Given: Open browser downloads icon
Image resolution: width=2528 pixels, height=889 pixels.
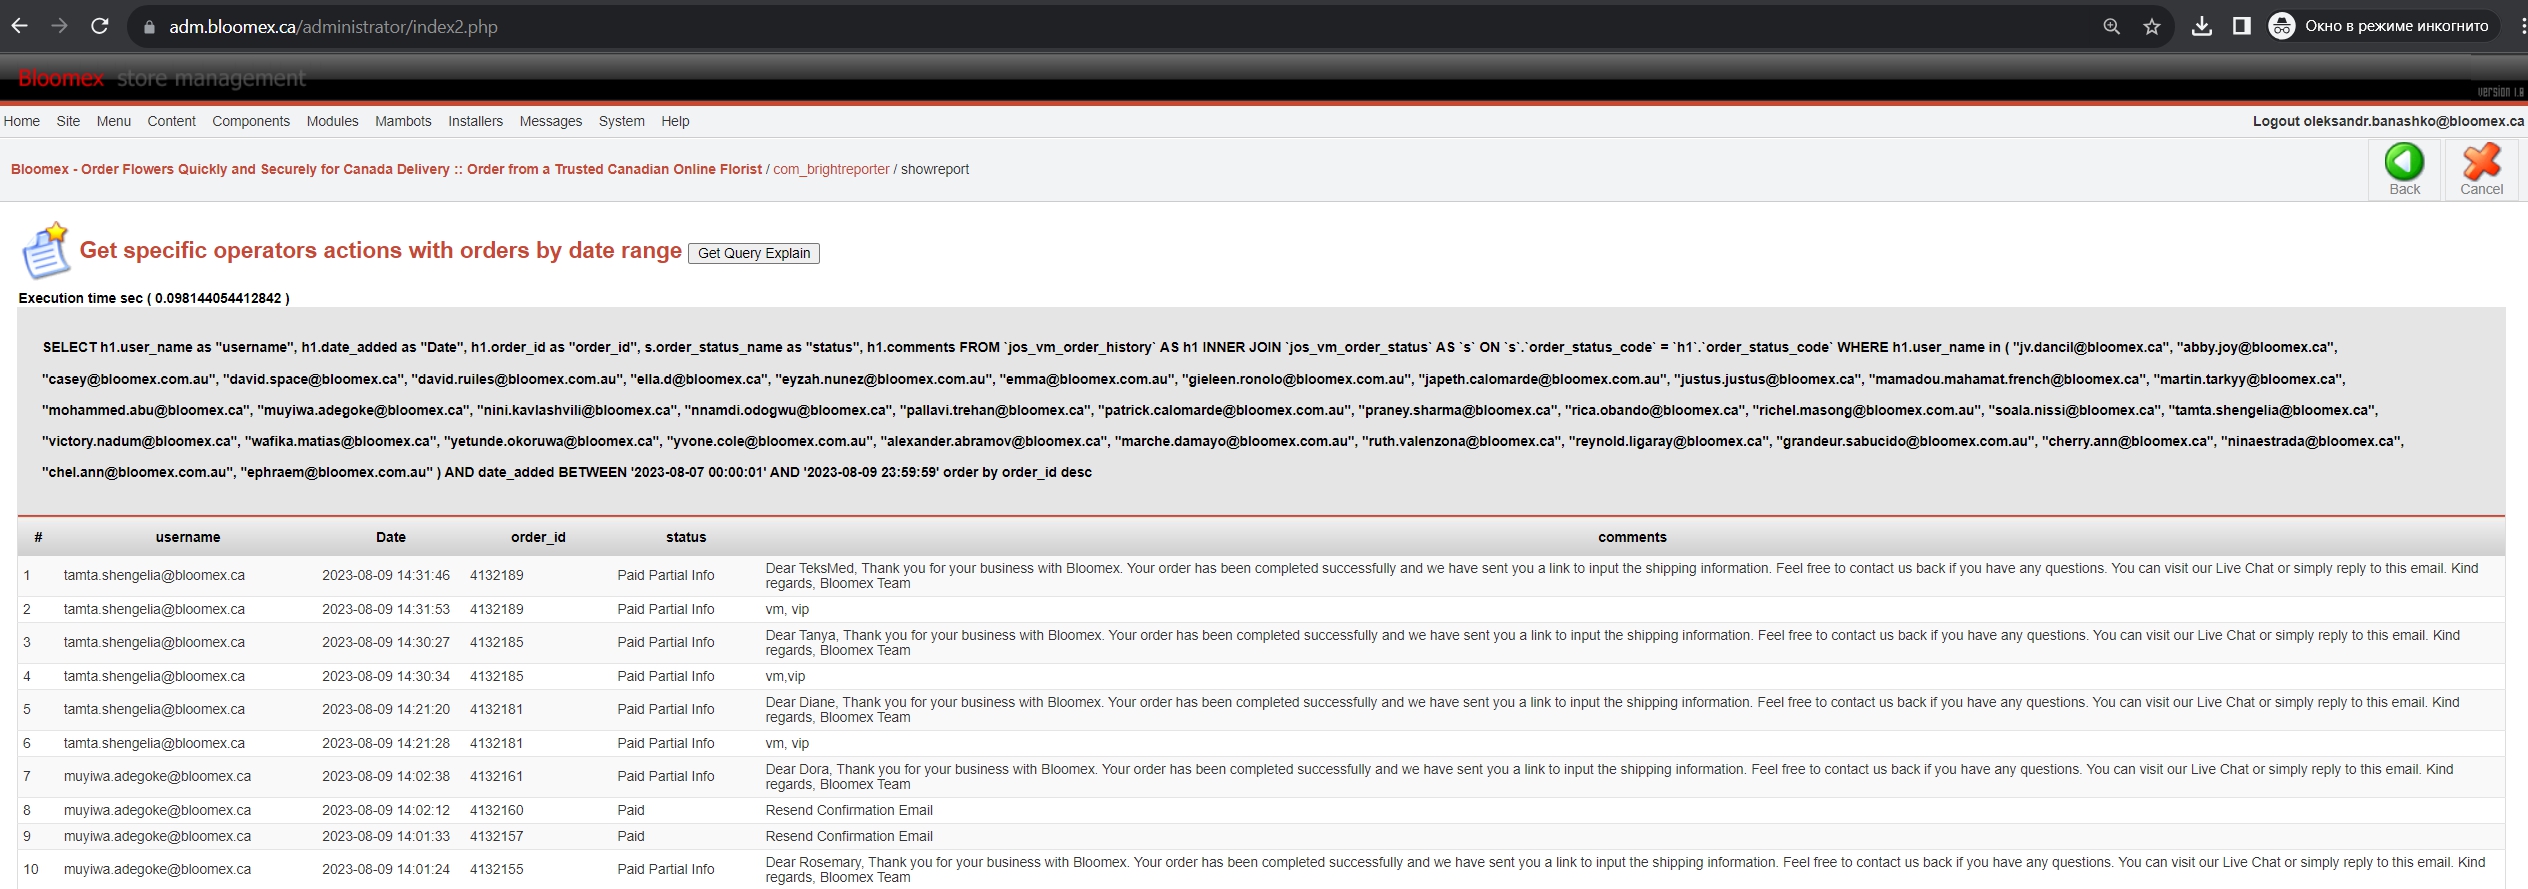Looking at the screenshot, I should pos(2201,27).
